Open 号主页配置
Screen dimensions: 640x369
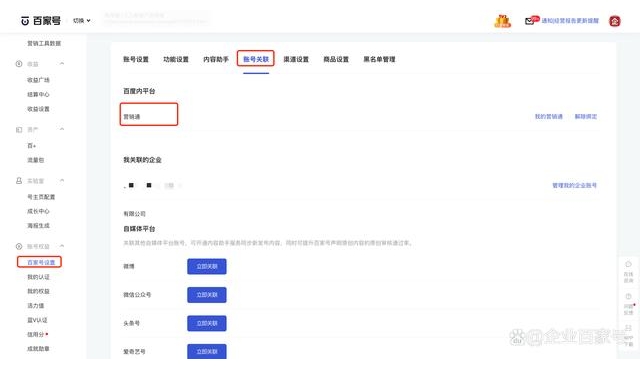tap(41, 197)
